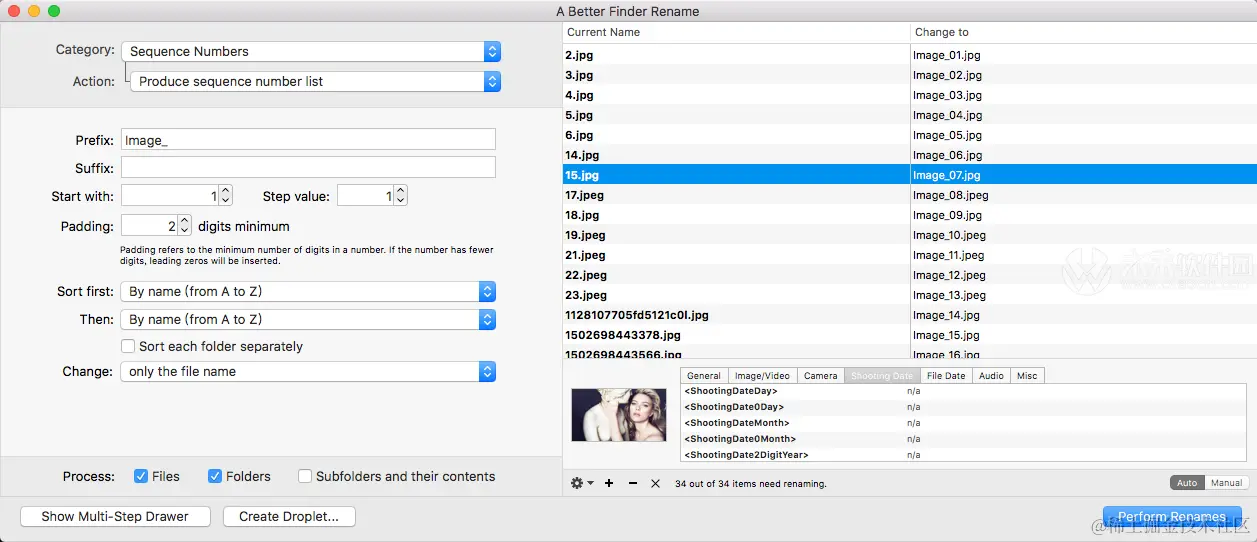Select file row 21.jpeg
This screenshot has width=1257, height=542.
click(910, 255)
